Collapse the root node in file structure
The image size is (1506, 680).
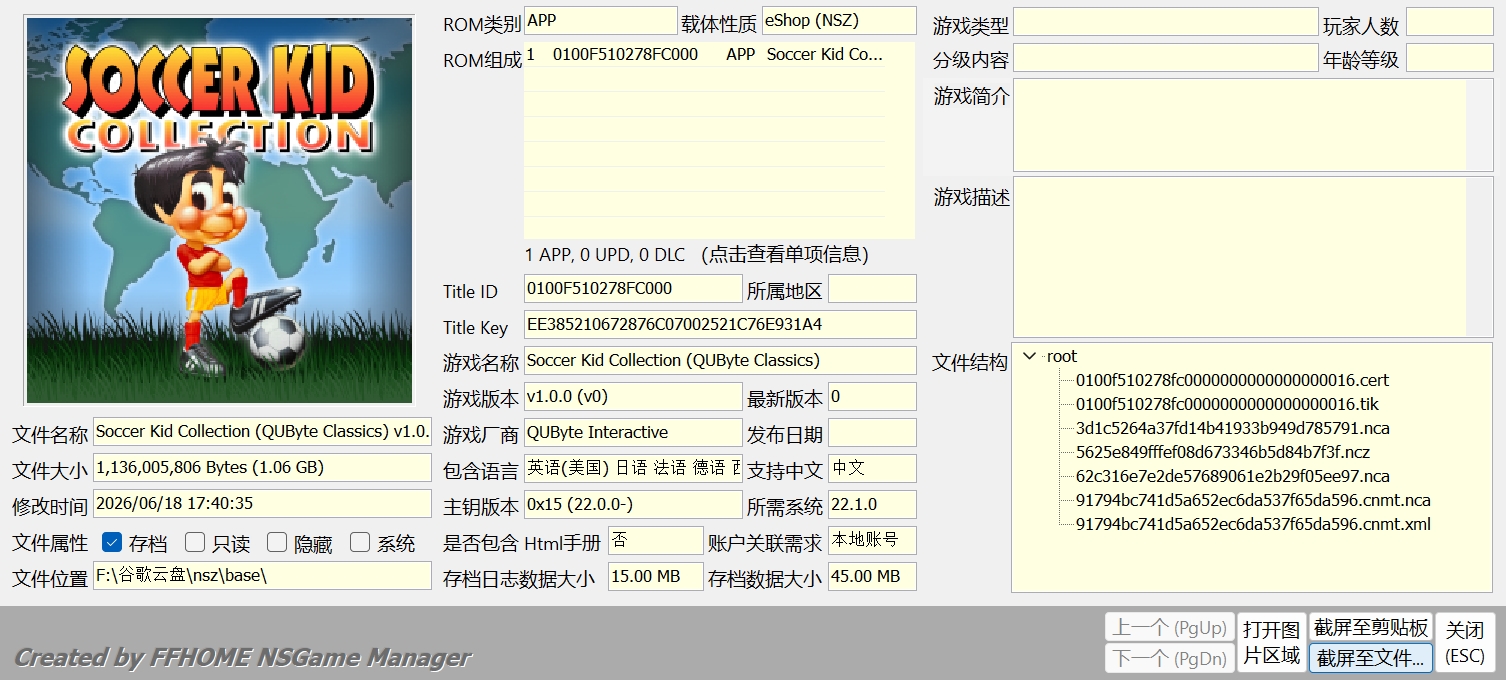(1030, 356)
